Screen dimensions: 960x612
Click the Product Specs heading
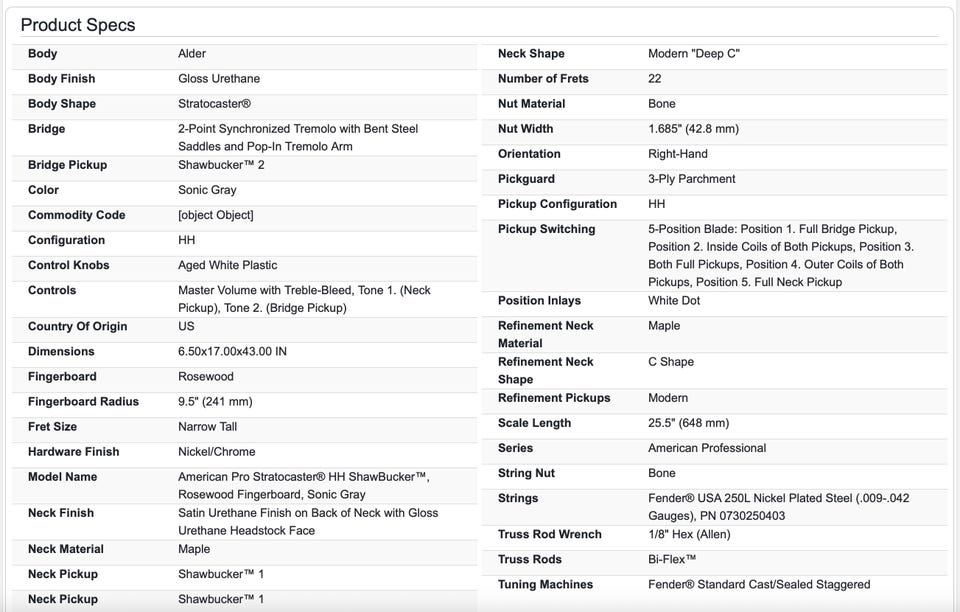point(78,25)
